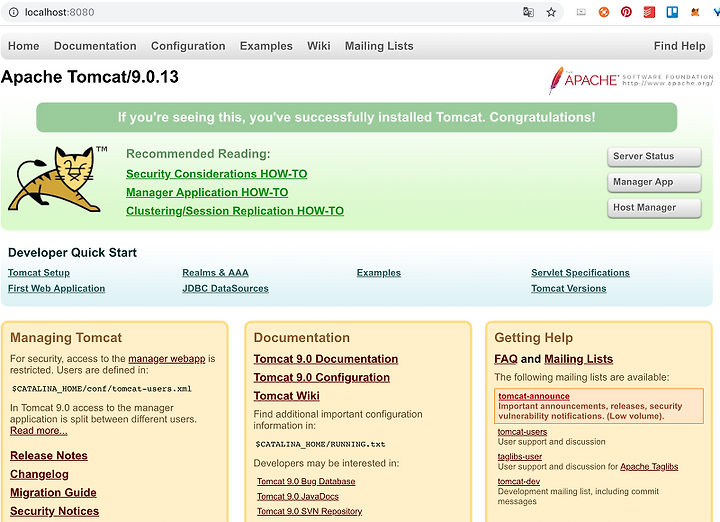Open Documentation in the top navigation
Image resolution: width=720 pixels, height=522 pixels.
[95, 46]
